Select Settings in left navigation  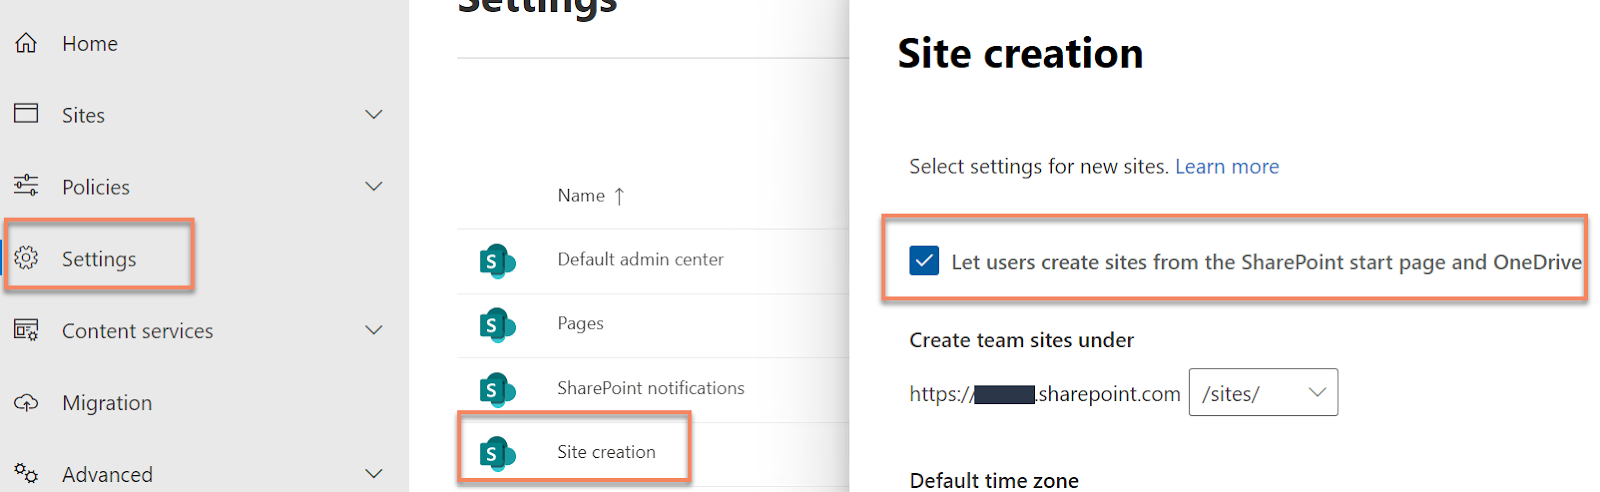[99, 259]
